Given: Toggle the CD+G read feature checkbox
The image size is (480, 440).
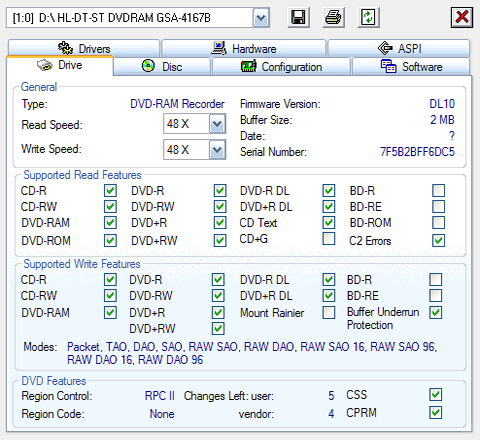Looking at the screenshot, I should (329, 239).
